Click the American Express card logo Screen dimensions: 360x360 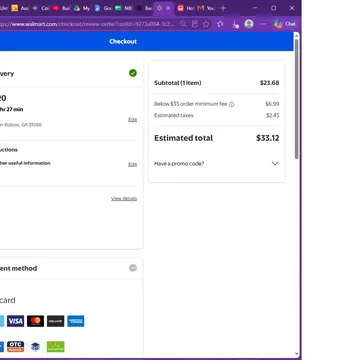pos(76,321)
